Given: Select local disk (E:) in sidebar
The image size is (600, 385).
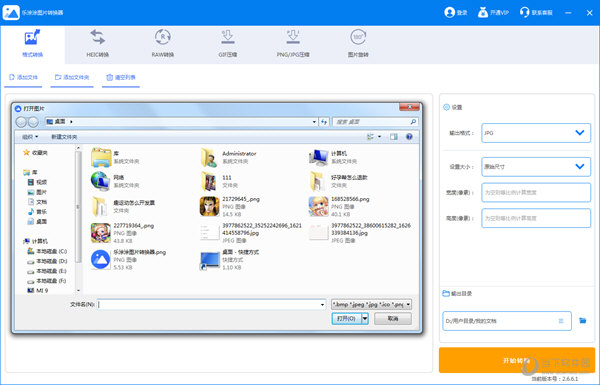Looking at the screenshot, I should pos(47,271).
